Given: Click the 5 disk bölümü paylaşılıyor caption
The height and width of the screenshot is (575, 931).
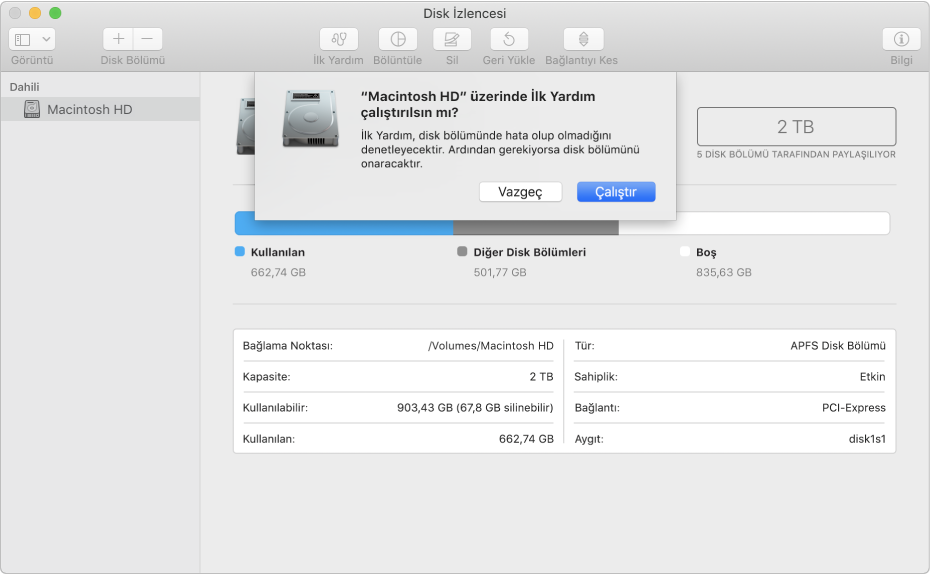Looking at the screenshot, I should [x=796, y=154].
